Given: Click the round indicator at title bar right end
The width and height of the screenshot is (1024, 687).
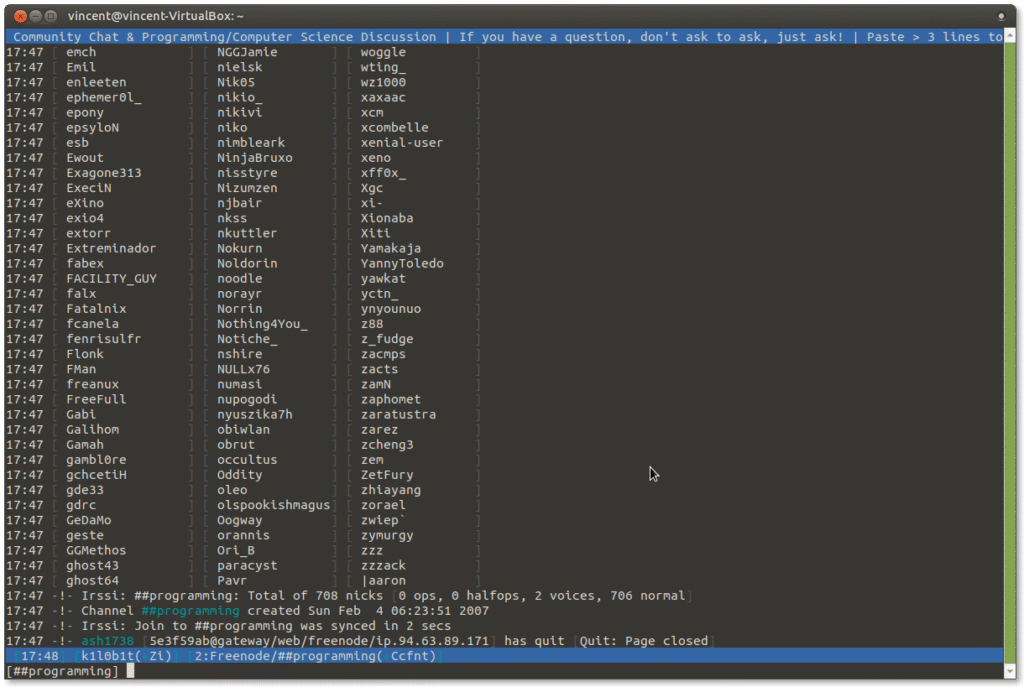Looking at the screenshot, I should click(1001, 16).
